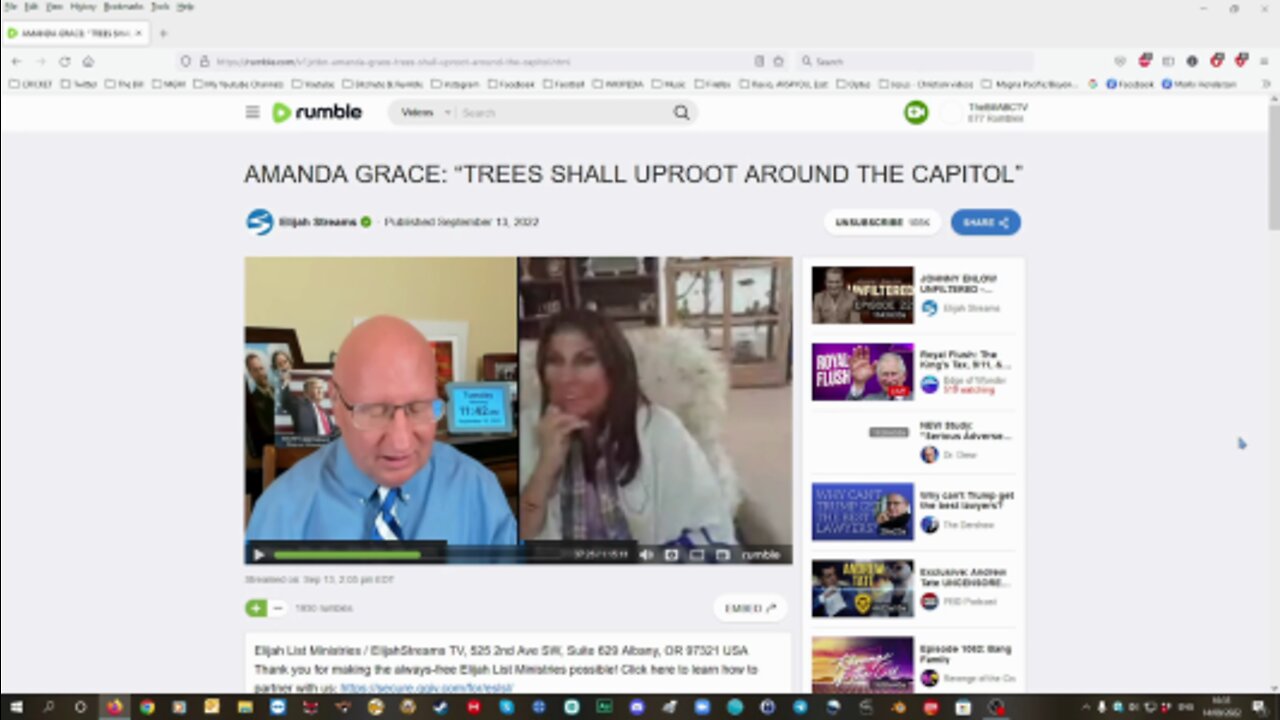The height and width of the screenshot is (720, 1280).
Task: Open the Episode 1092 video thumbnail
Action: (862, 664)
